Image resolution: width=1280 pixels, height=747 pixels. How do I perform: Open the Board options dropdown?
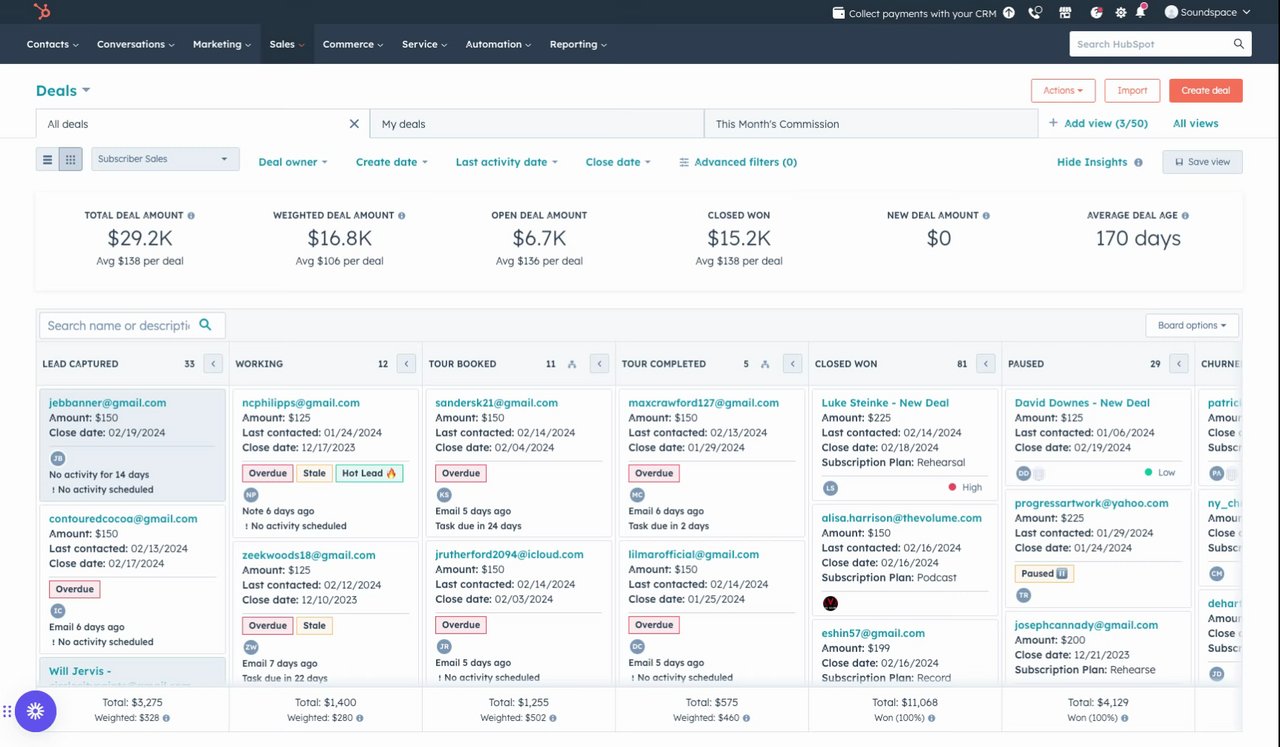point(1191,325)
